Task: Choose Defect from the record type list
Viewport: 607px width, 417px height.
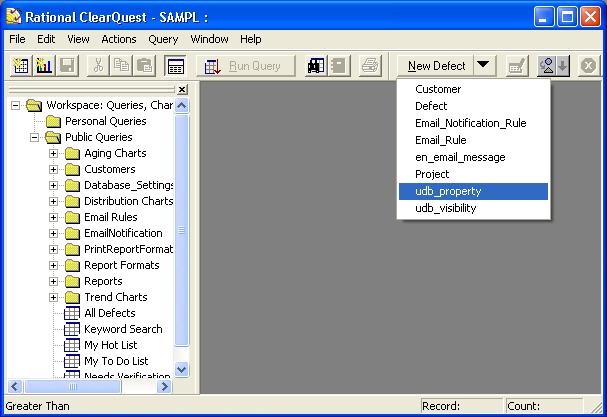Action: (473, 106)
